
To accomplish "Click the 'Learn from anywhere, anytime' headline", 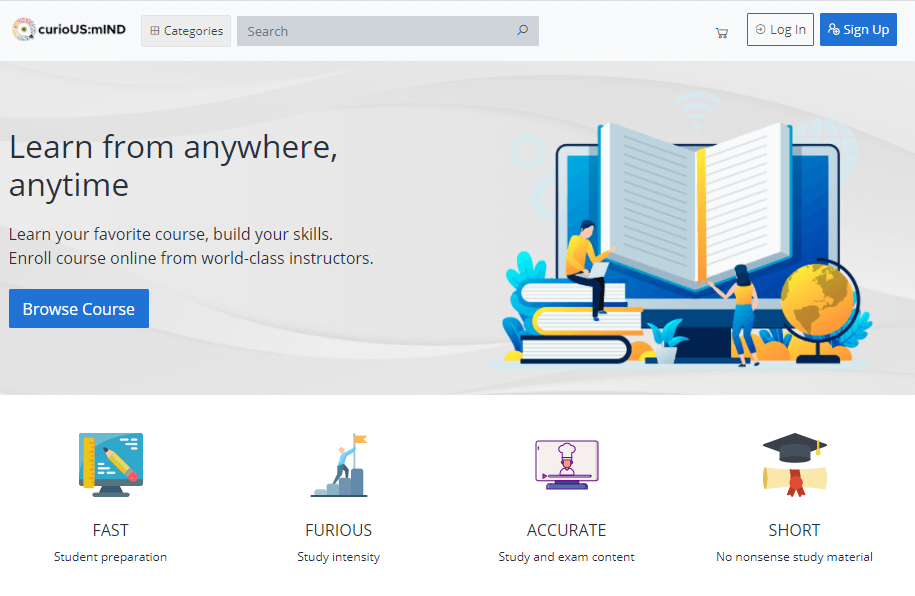I will (173, 166).
